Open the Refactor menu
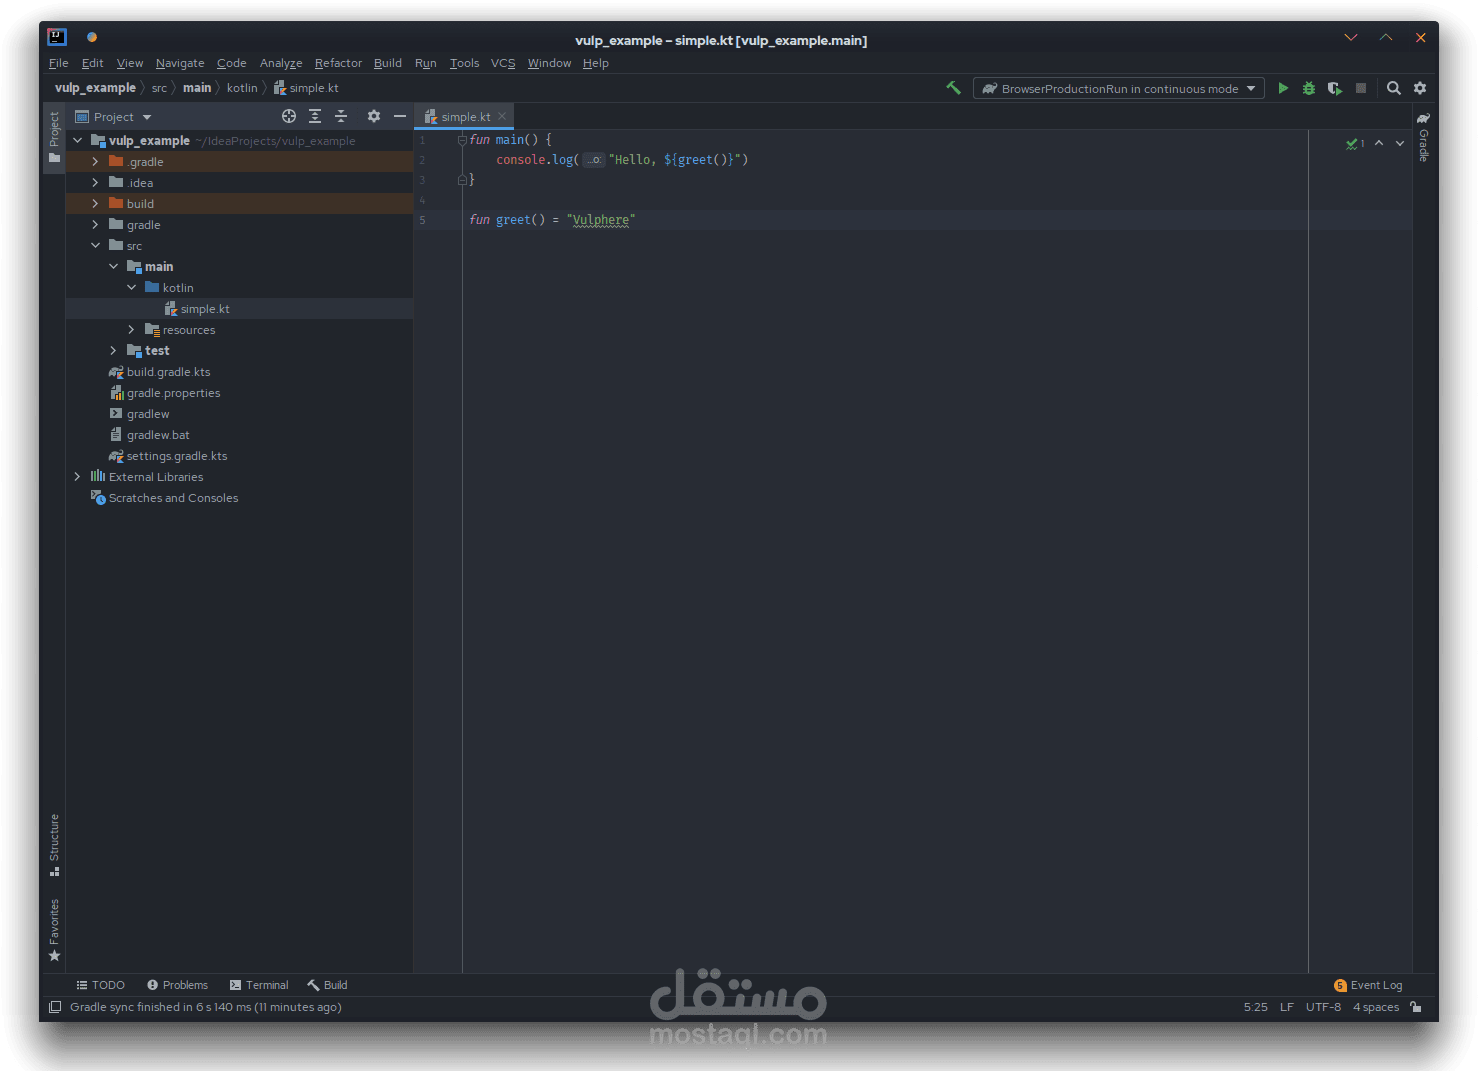The image size is (1478, 1071). coord(338,63)
